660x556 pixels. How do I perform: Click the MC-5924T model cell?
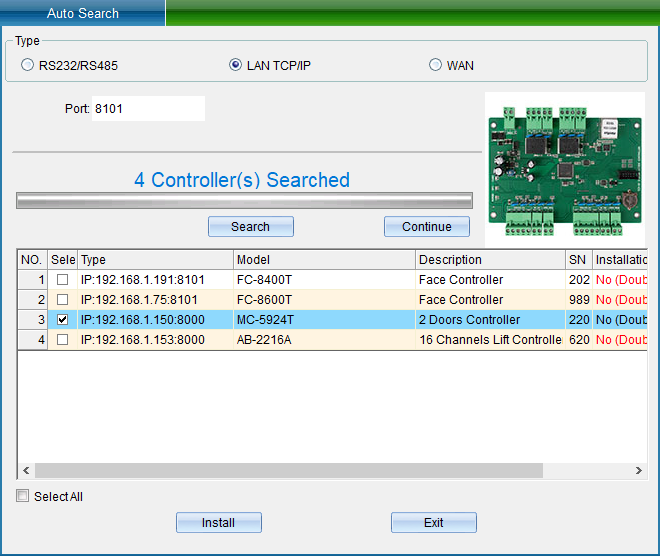coord(324,319)
